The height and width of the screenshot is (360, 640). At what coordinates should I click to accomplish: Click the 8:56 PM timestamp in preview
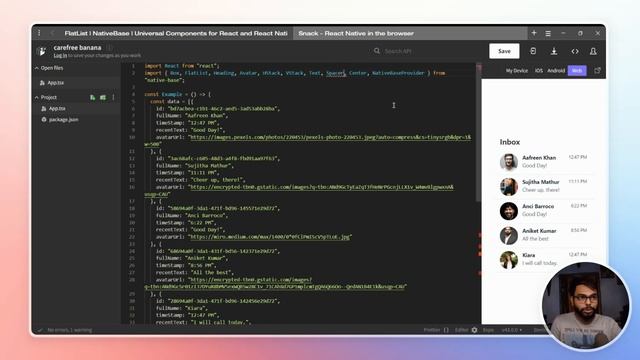(579, 230)
